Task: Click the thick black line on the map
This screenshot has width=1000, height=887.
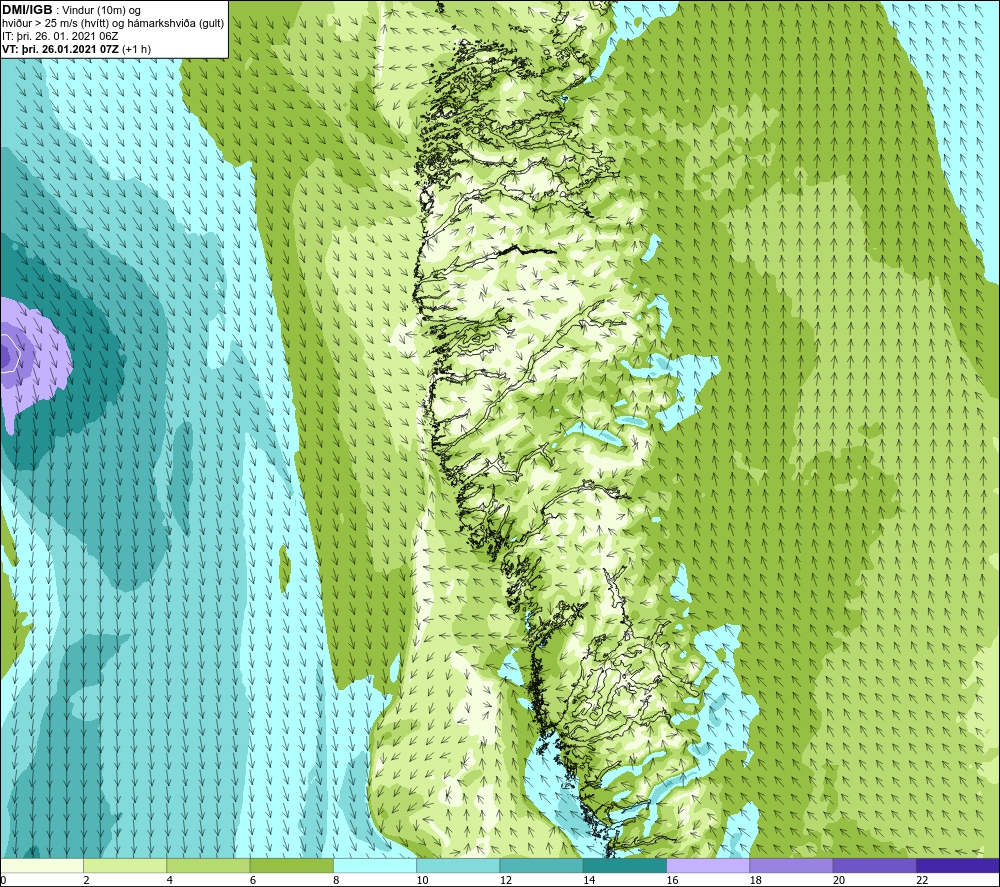Action: pos(527,250)
